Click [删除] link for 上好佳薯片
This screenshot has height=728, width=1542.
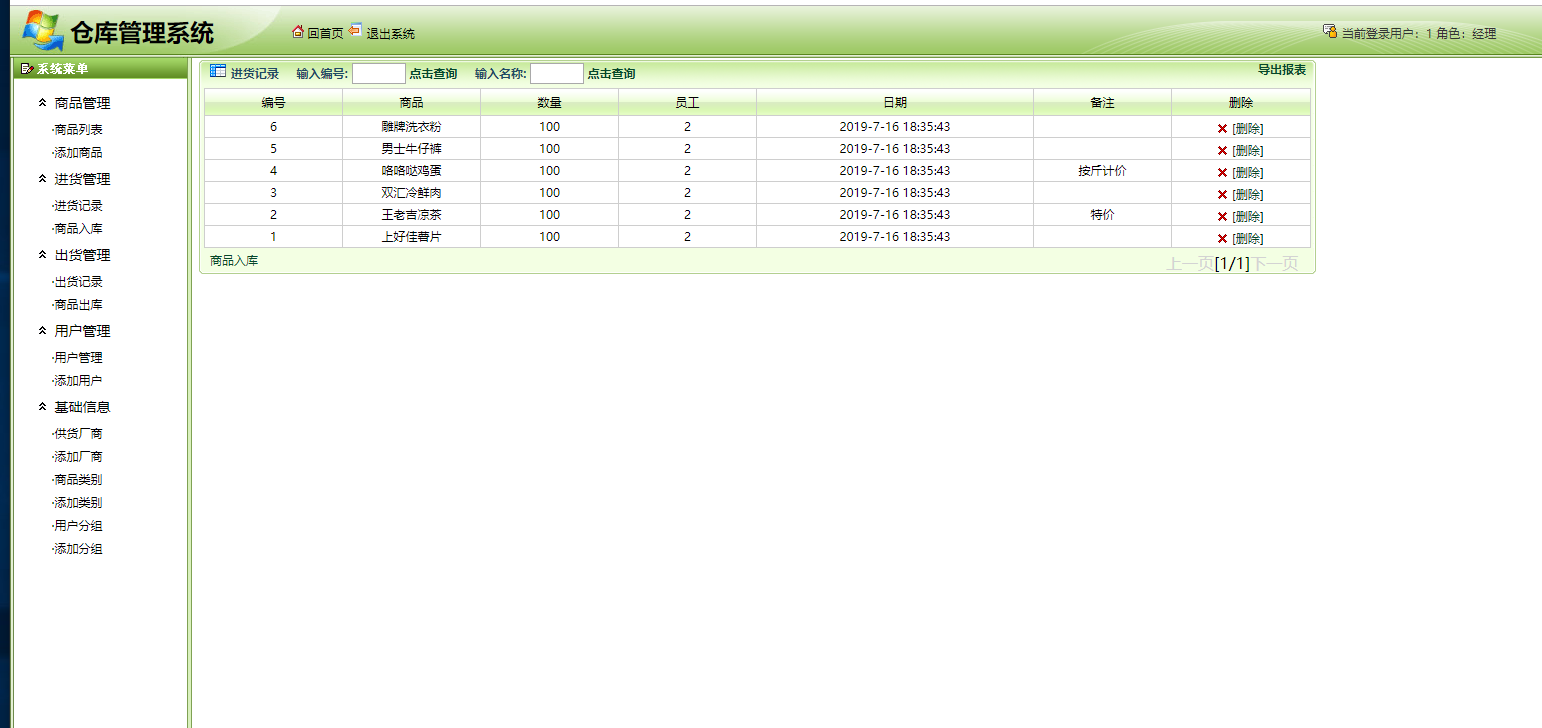pyautogui.click(x=1248, y=239)
